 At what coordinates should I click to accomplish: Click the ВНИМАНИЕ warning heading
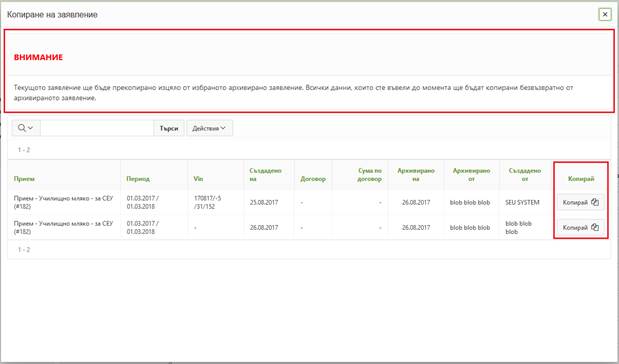coord(38,57)
